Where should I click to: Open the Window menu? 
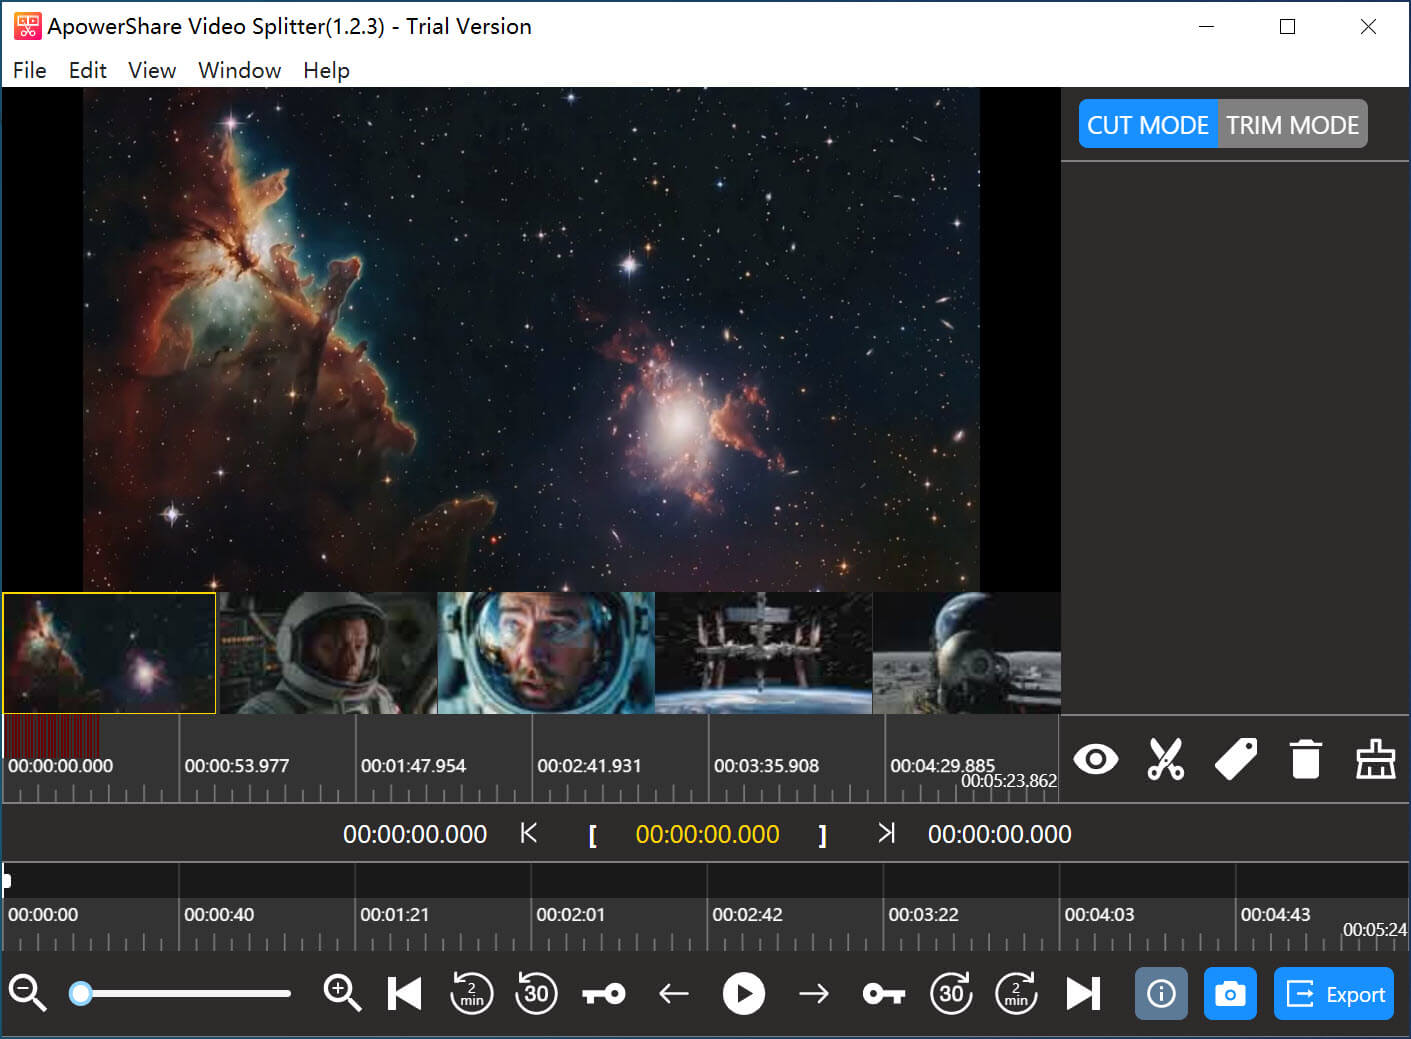239,70
